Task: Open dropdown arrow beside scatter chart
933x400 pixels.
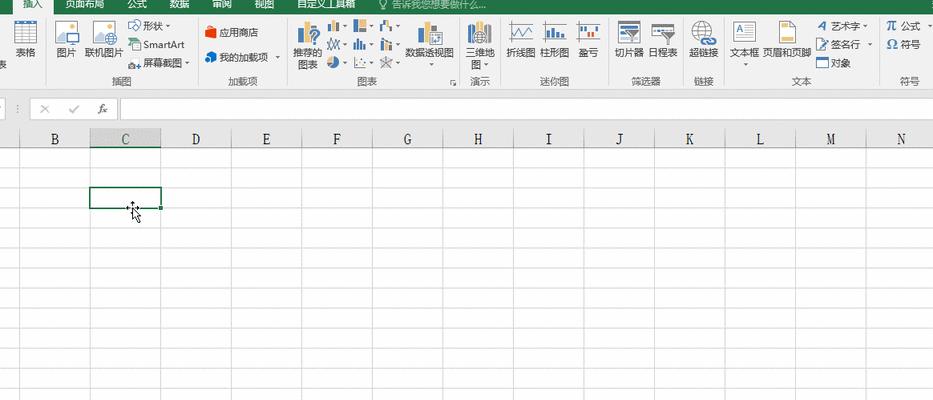Action: point(371,63)
